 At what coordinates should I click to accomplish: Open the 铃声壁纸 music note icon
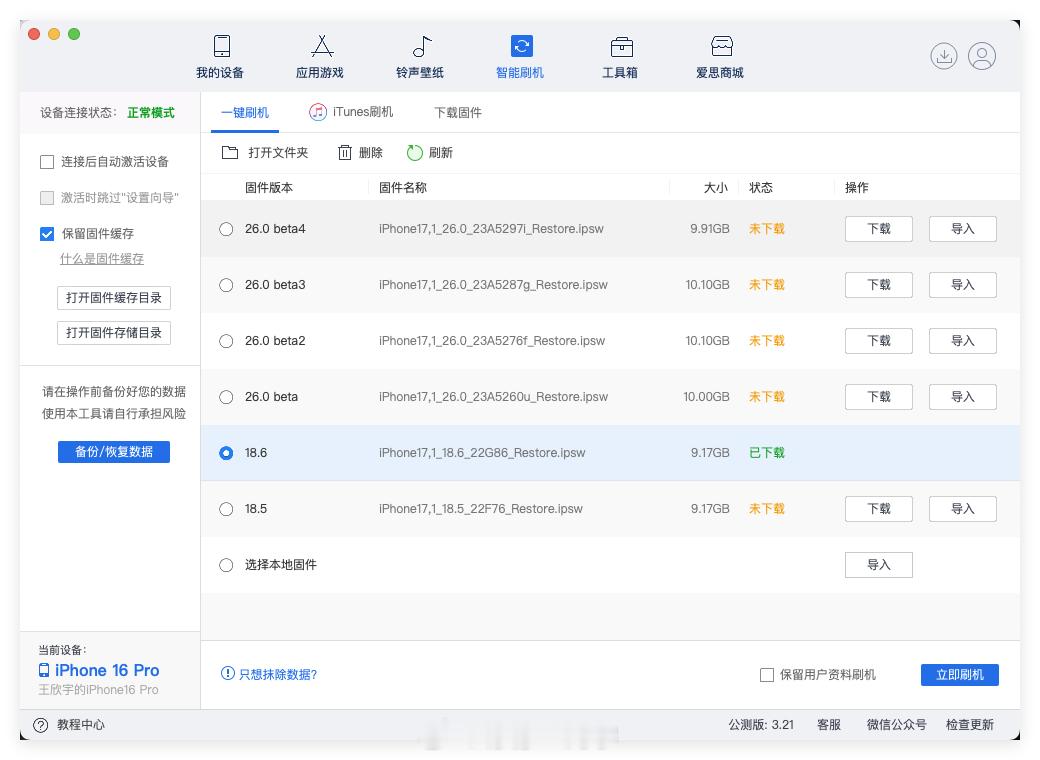tap(422, 46)
